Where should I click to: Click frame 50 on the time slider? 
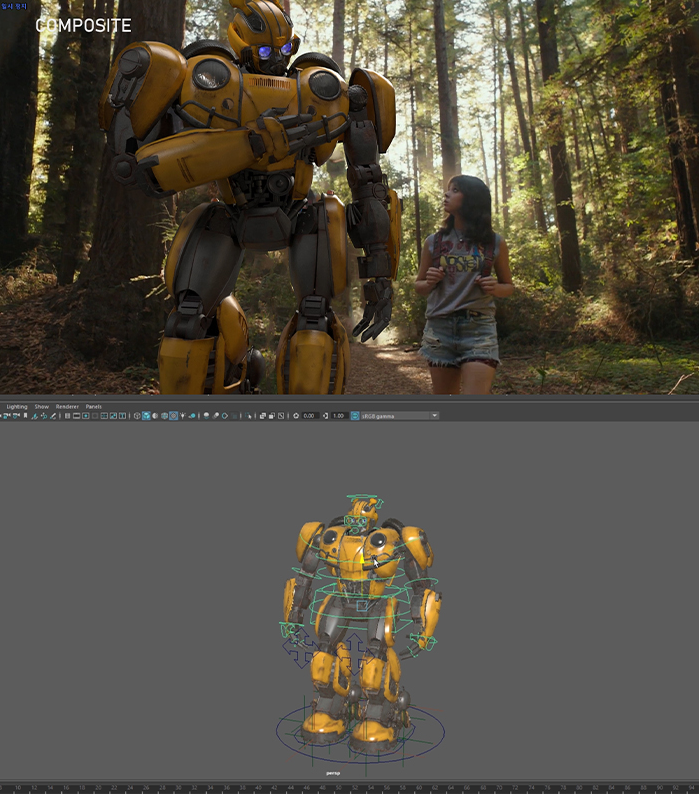click(x=338, y=788)
